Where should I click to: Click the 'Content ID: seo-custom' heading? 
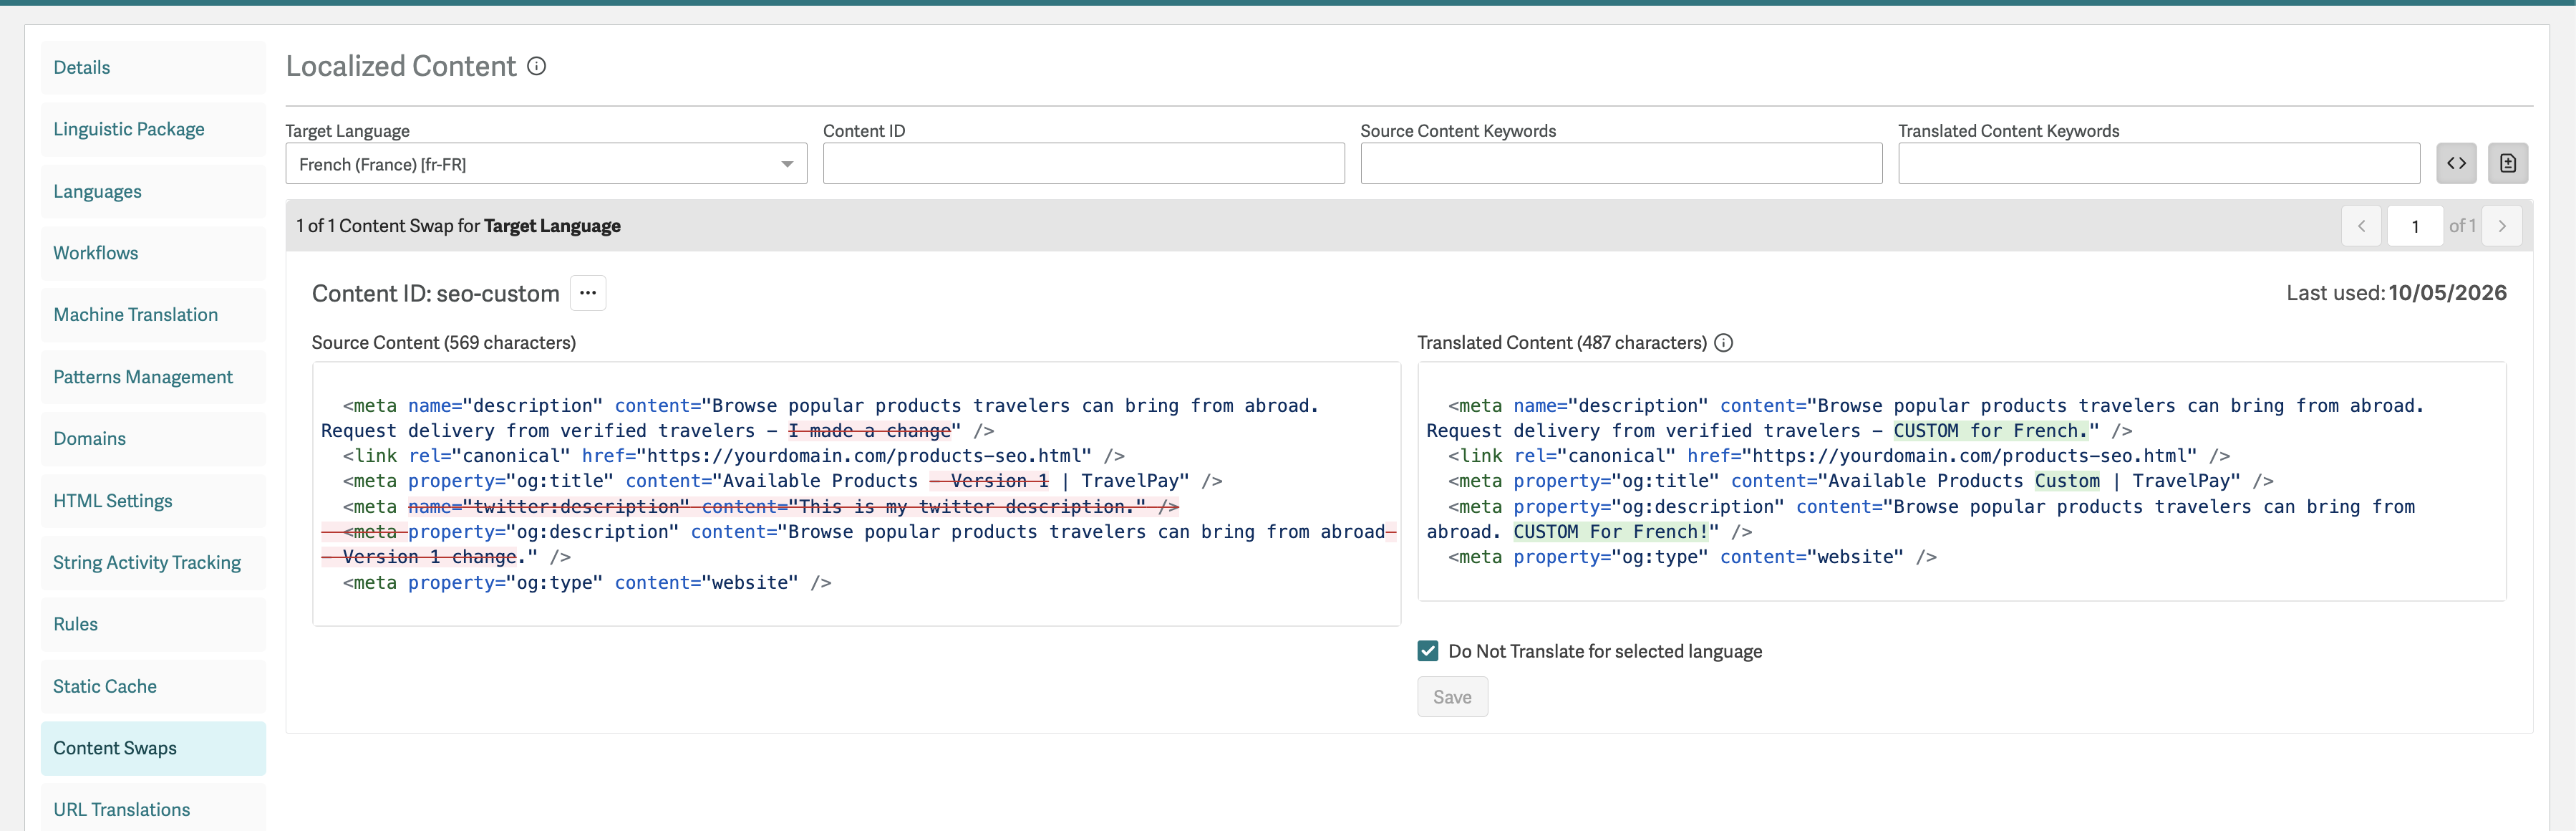click(x=435, y=294)
